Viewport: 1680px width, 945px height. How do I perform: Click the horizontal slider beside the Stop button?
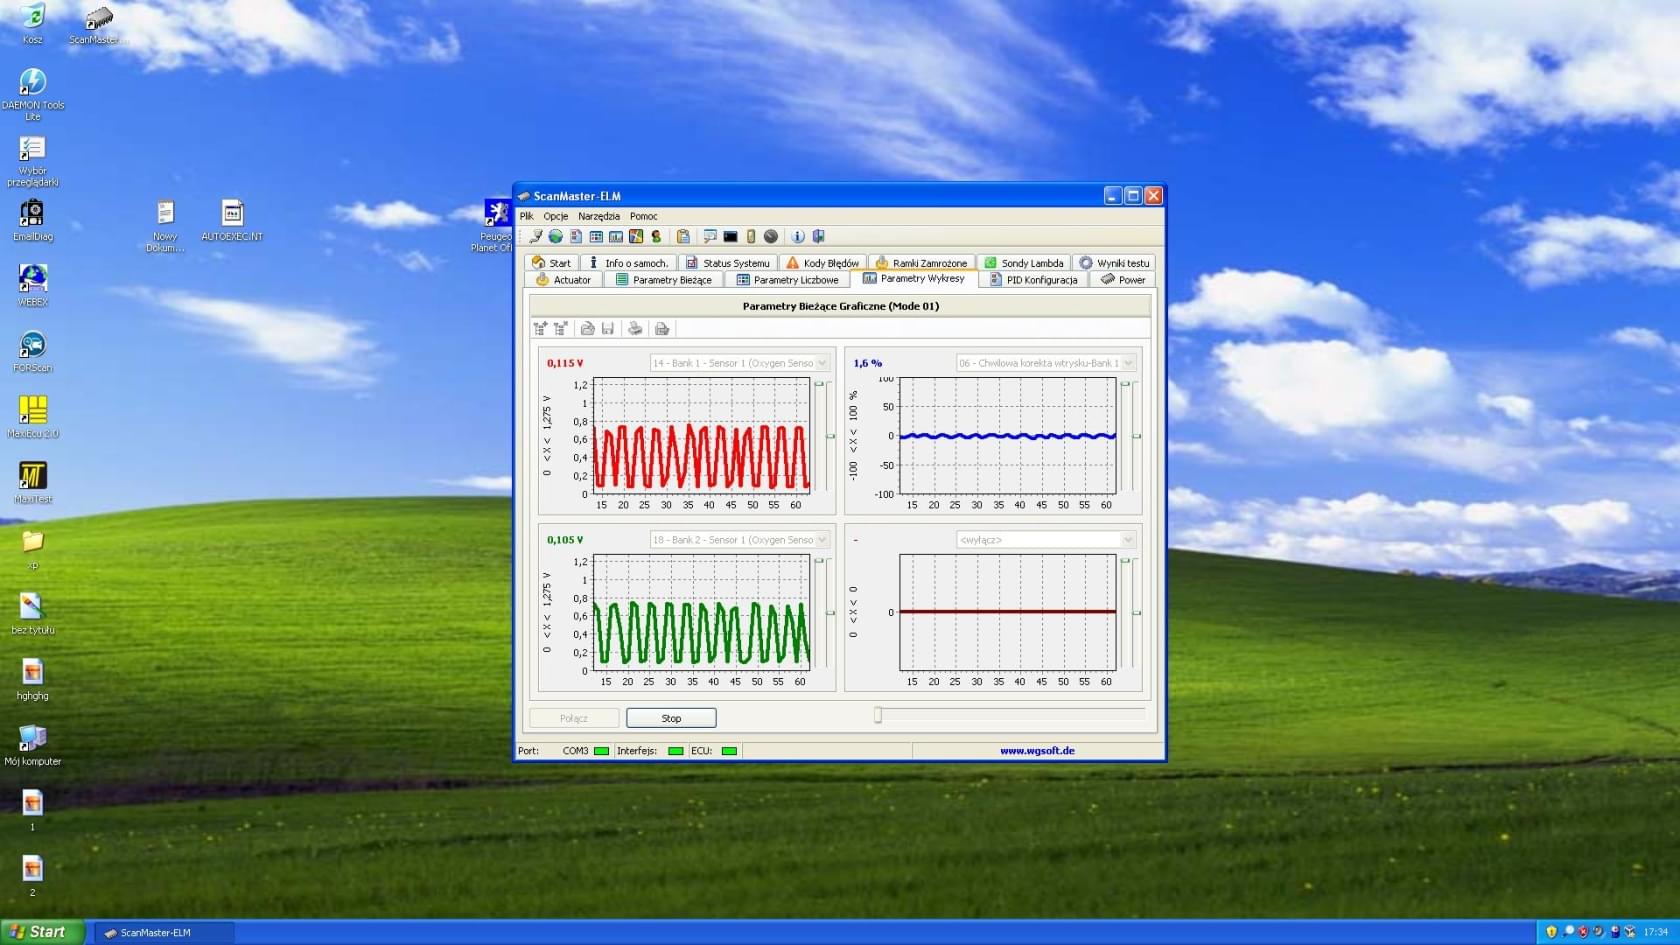tap(1010, 715)
